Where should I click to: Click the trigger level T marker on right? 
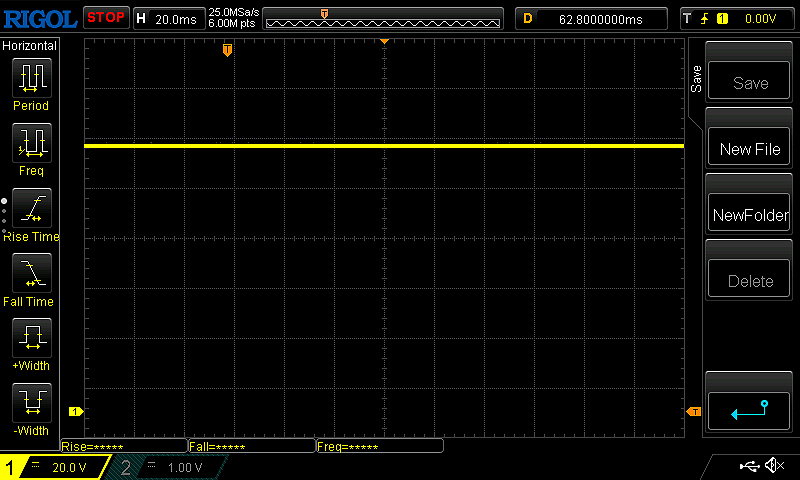[694, 411]
